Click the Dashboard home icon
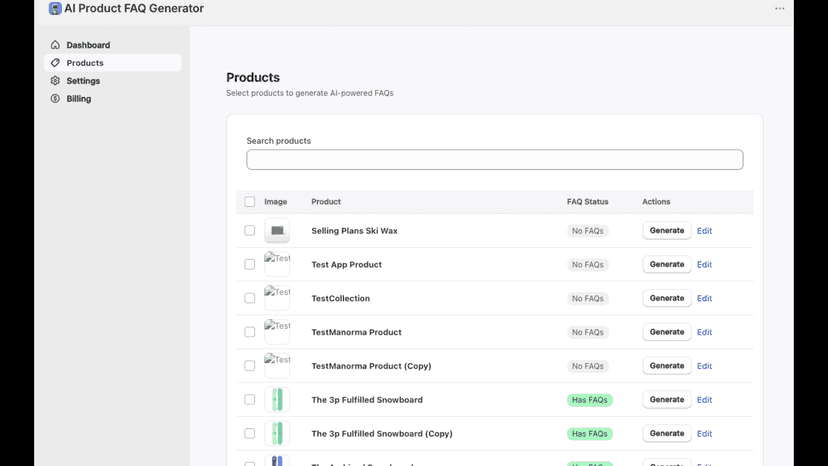 (55, 45)
